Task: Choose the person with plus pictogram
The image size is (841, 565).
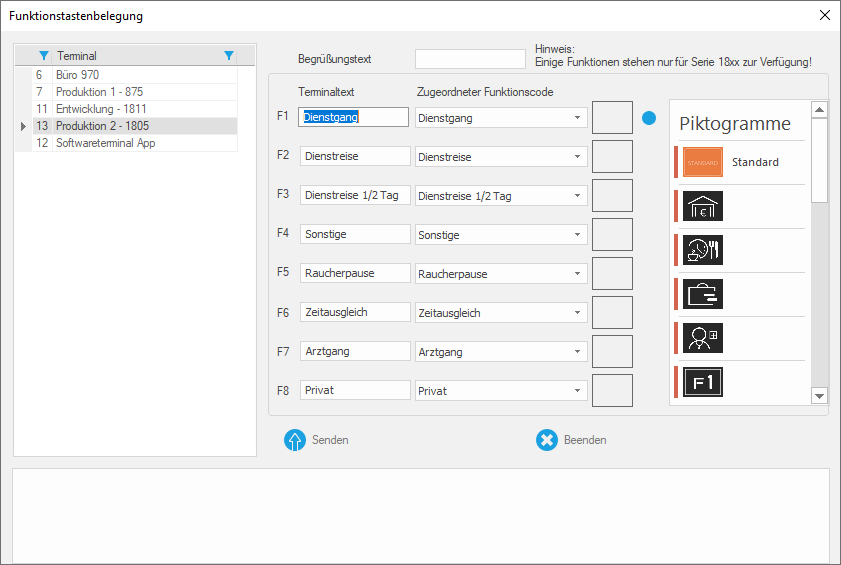Action: click(x=702, y=338)
